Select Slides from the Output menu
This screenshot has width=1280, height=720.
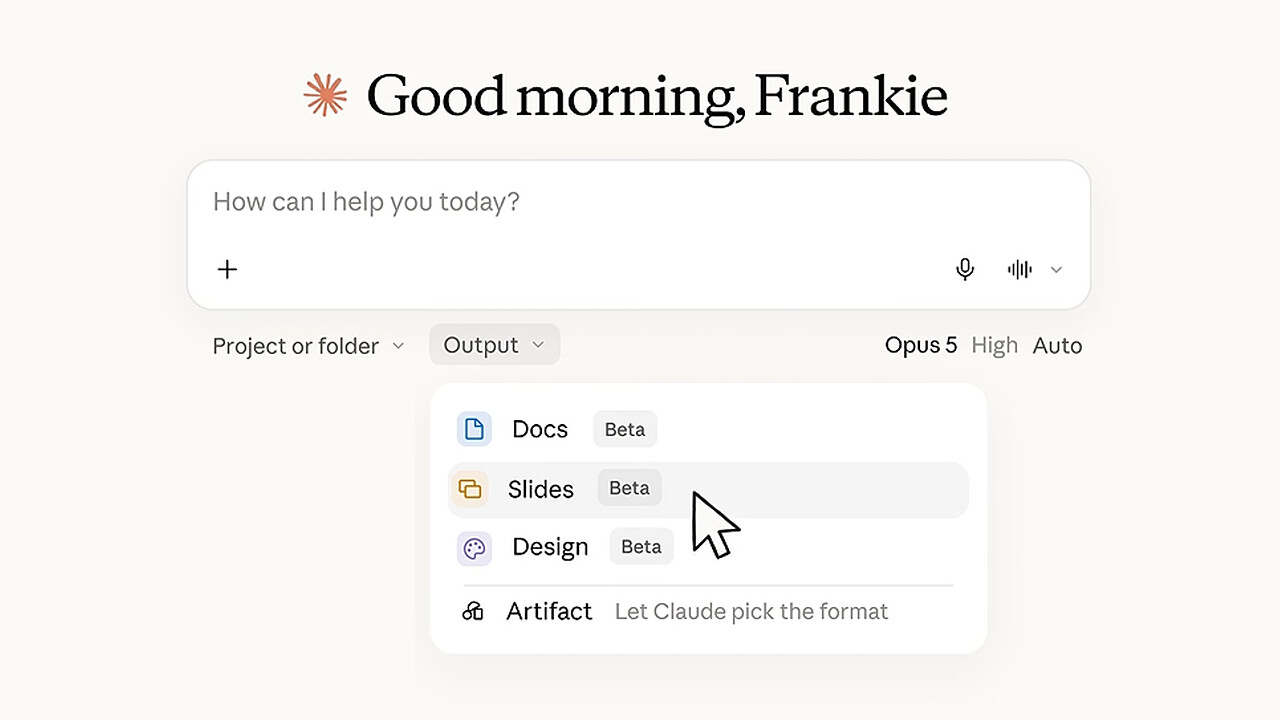pos(708,489)
